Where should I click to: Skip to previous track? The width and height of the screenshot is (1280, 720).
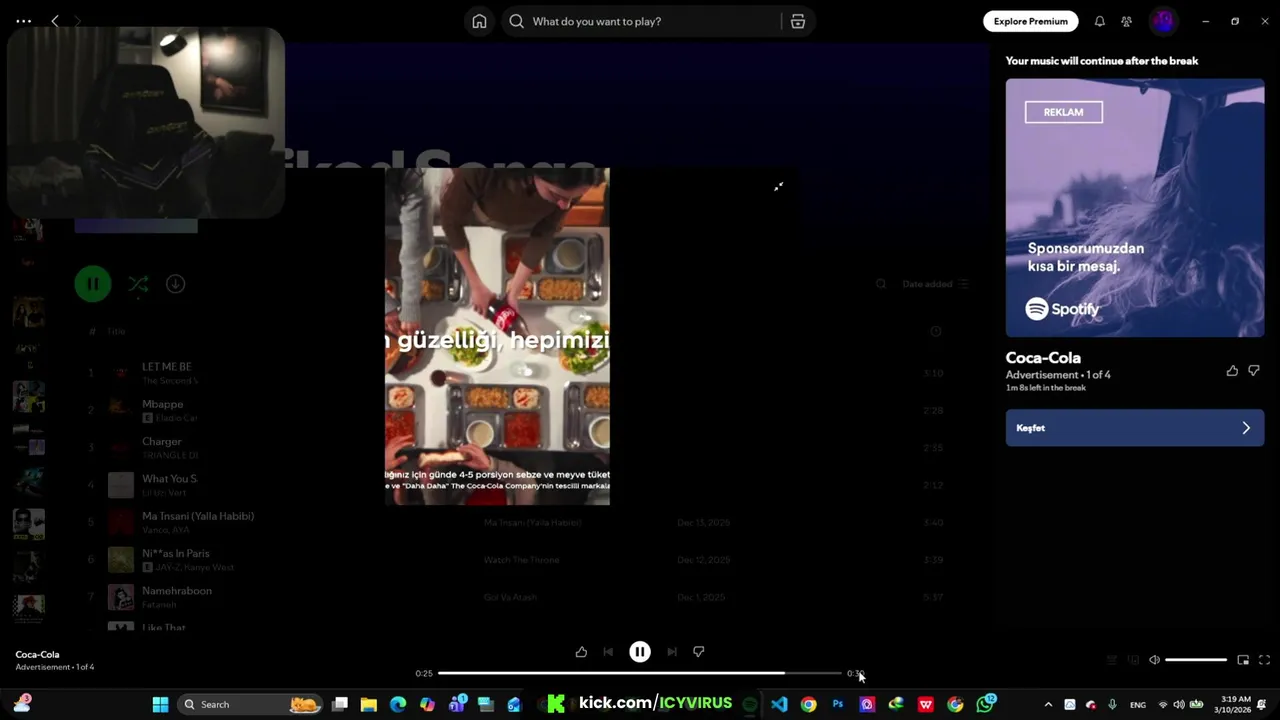pyautogui.click(x=608, y=652)
